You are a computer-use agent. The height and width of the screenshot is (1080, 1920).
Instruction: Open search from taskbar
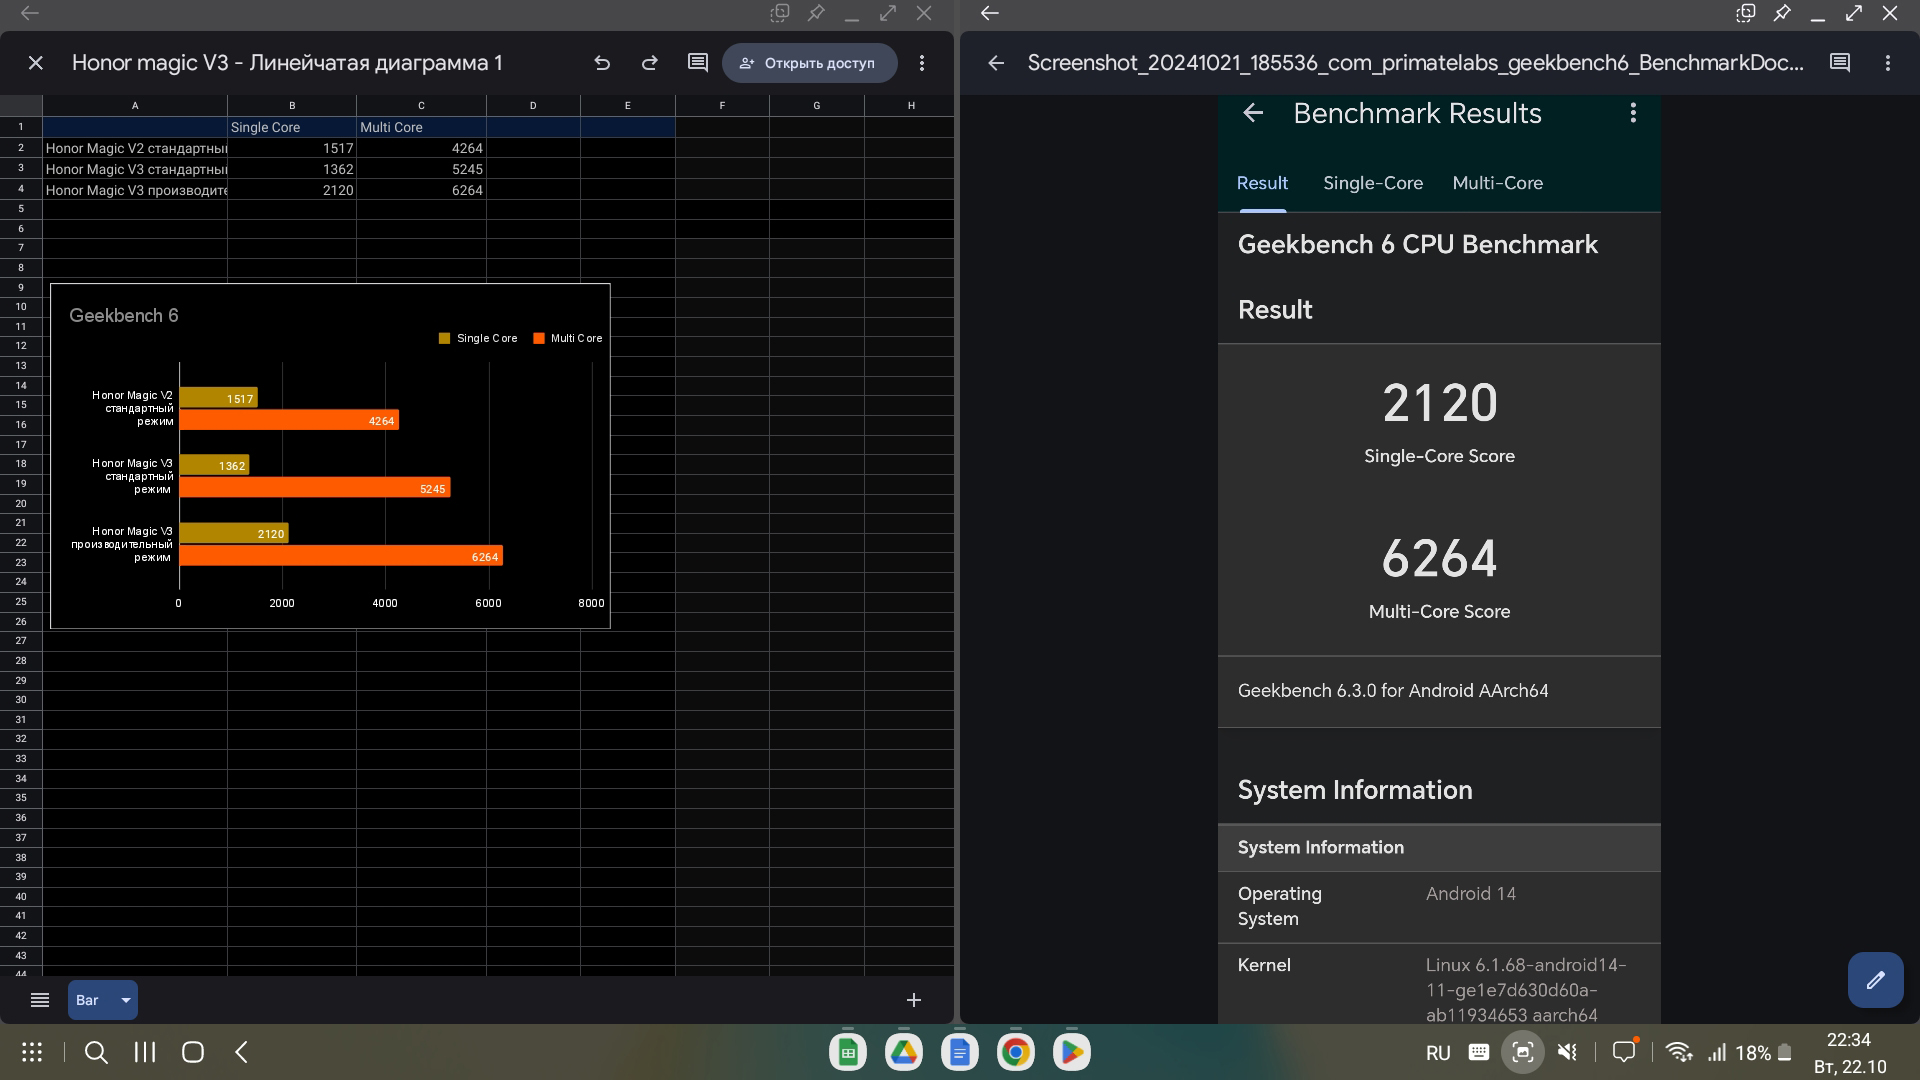tap(96, 1052)
